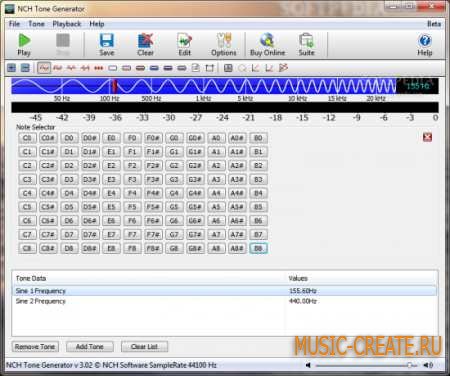The width and height of the screenshot is (450, 376).
Task: Open the Help menu
Action: [x=97, y=24]
